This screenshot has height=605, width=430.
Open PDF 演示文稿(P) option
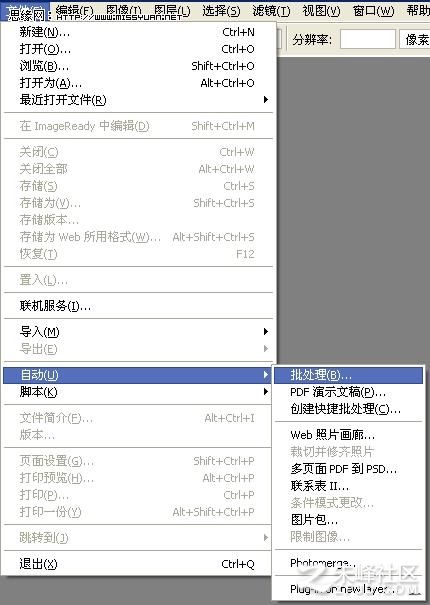tap(348, 392)
